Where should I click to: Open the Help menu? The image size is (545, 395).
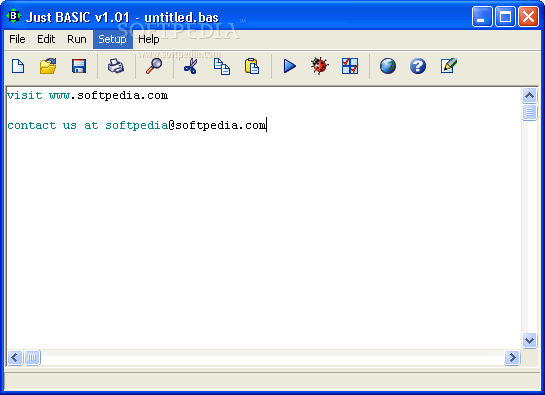(x=149, y=39)
